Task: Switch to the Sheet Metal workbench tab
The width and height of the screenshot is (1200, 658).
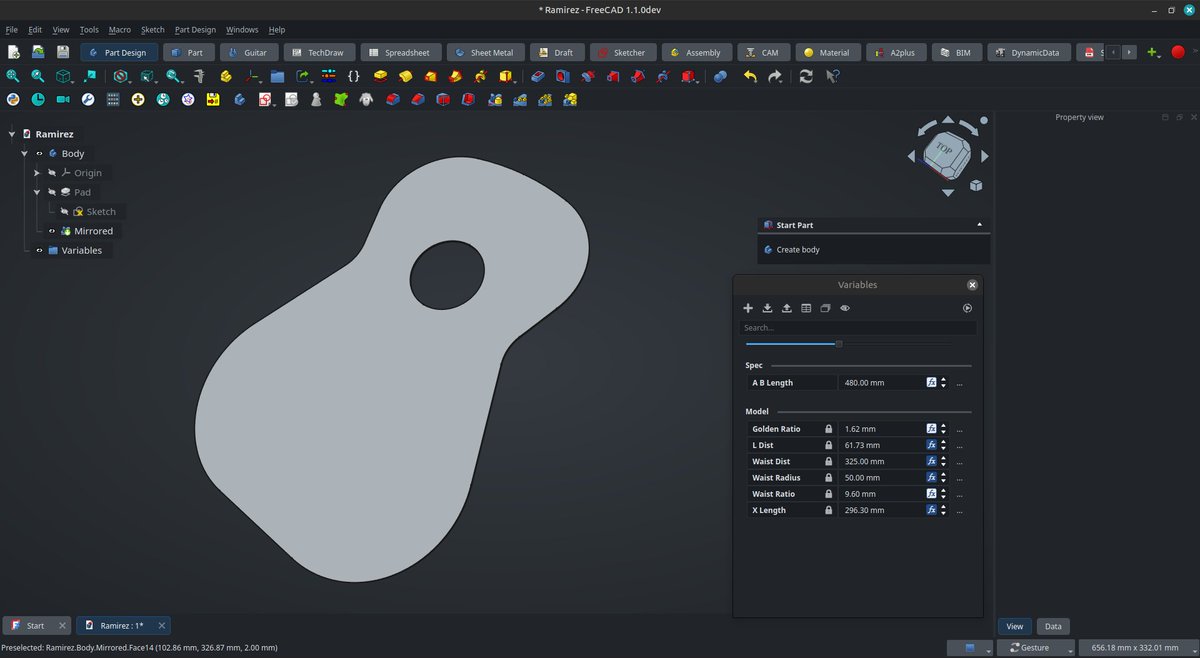Action: pyautogui.click(x=484, y=52)
